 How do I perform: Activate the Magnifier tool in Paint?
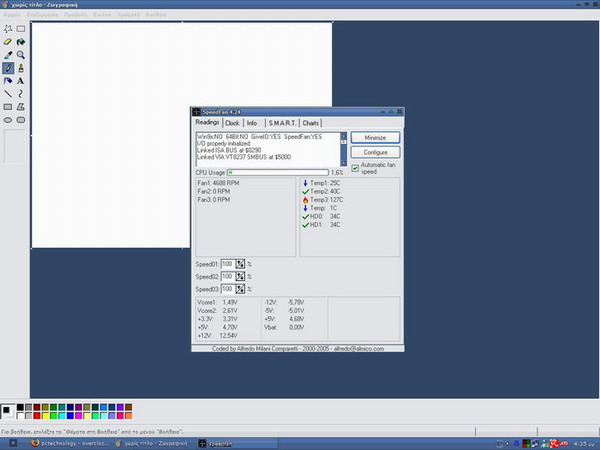click(x=21, y=55)
